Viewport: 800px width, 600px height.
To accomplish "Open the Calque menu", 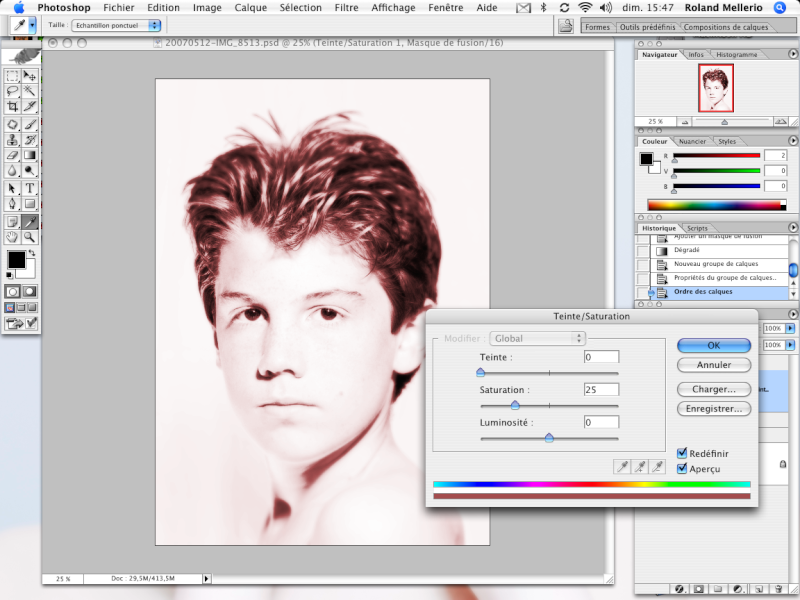I will pos(251,8).
